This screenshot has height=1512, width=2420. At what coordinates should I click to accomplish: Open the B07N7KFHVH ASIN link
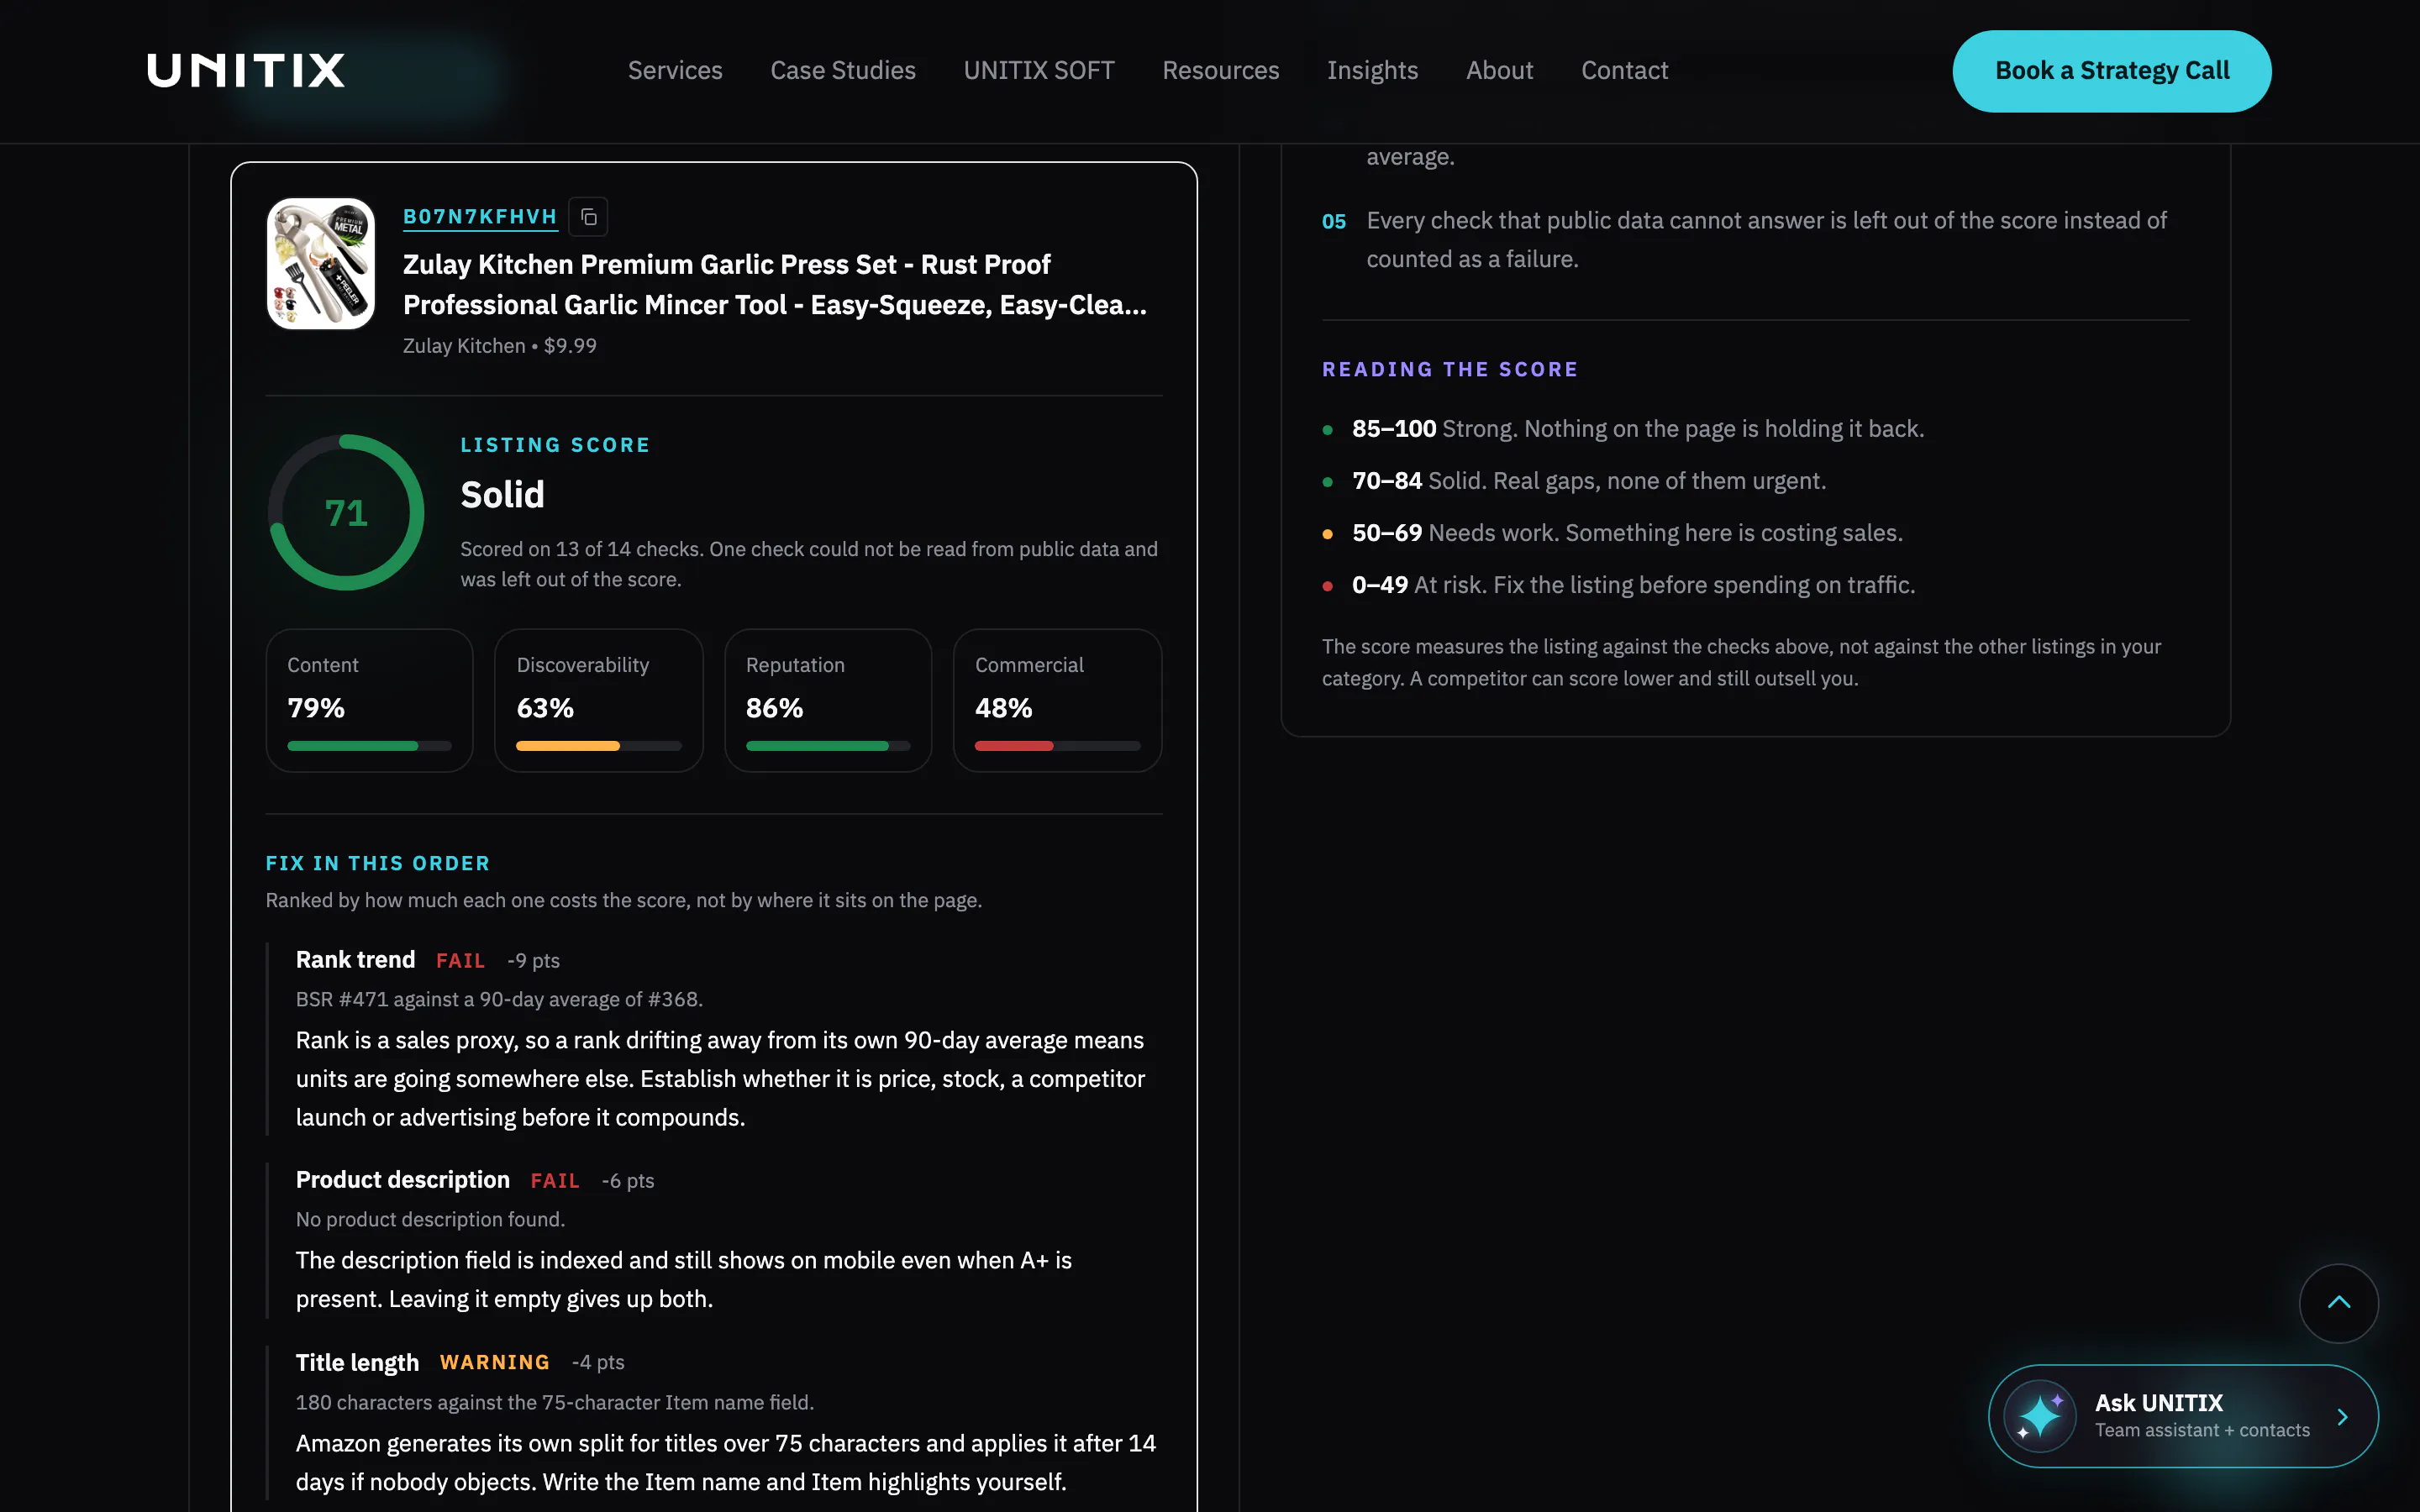click(x=480, y=217)
